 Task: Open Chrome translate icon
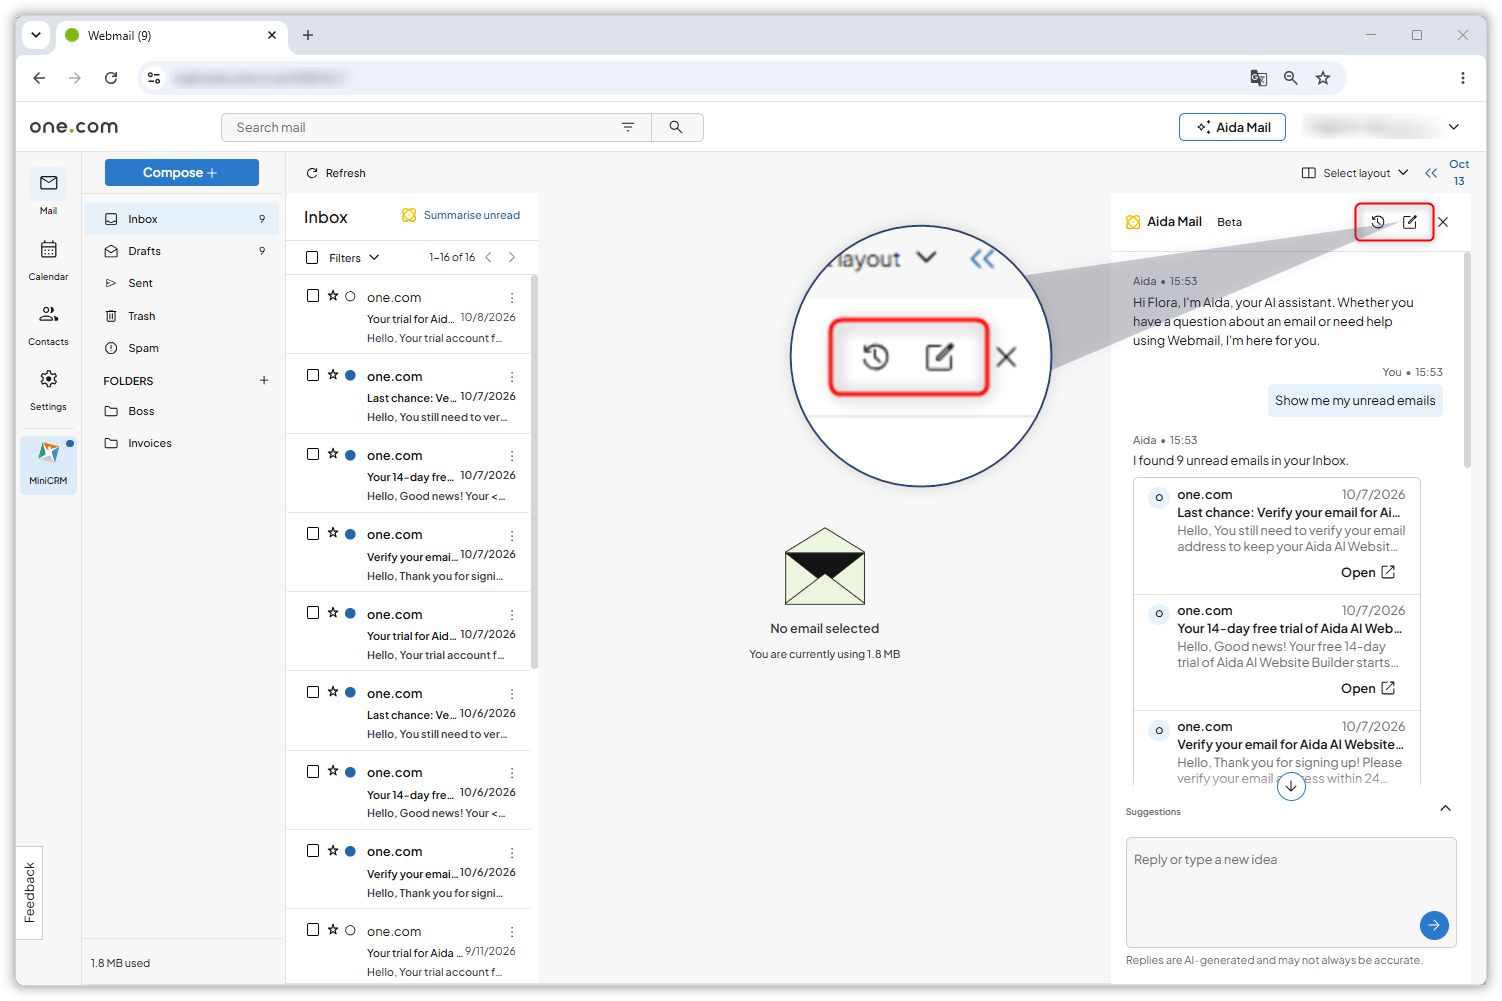point(1259,78)
